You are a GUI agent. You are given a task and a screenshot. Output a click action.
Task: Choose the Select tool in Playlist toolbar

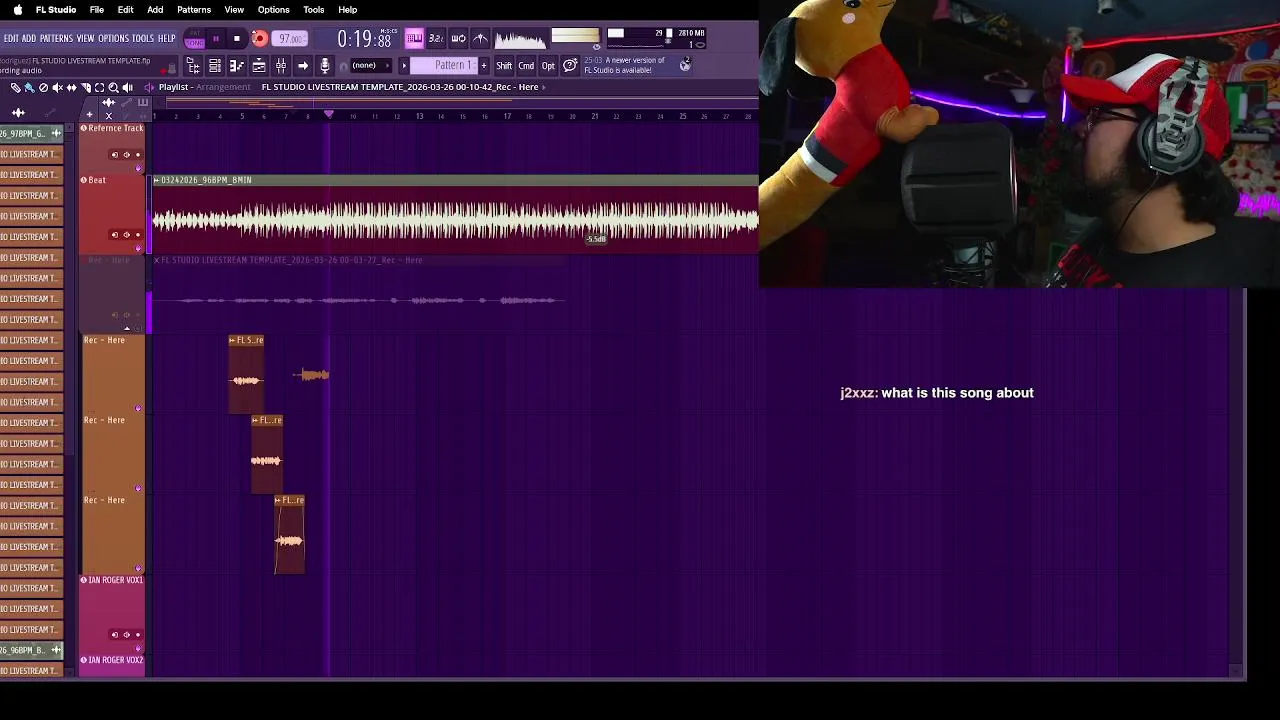(99, 87)
